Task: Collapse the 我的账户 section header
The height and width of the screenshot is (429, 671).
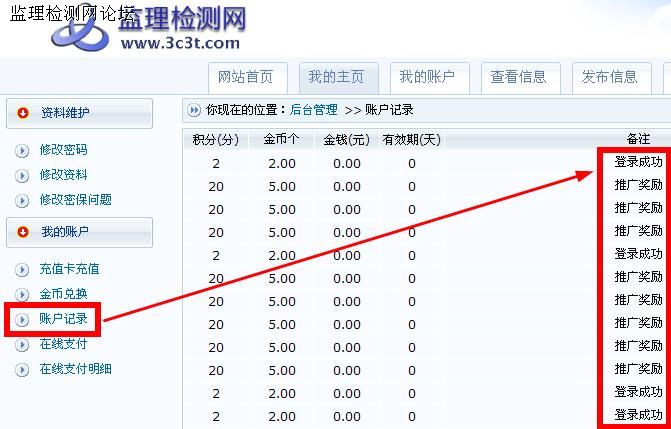Action: tap(79, 232)
